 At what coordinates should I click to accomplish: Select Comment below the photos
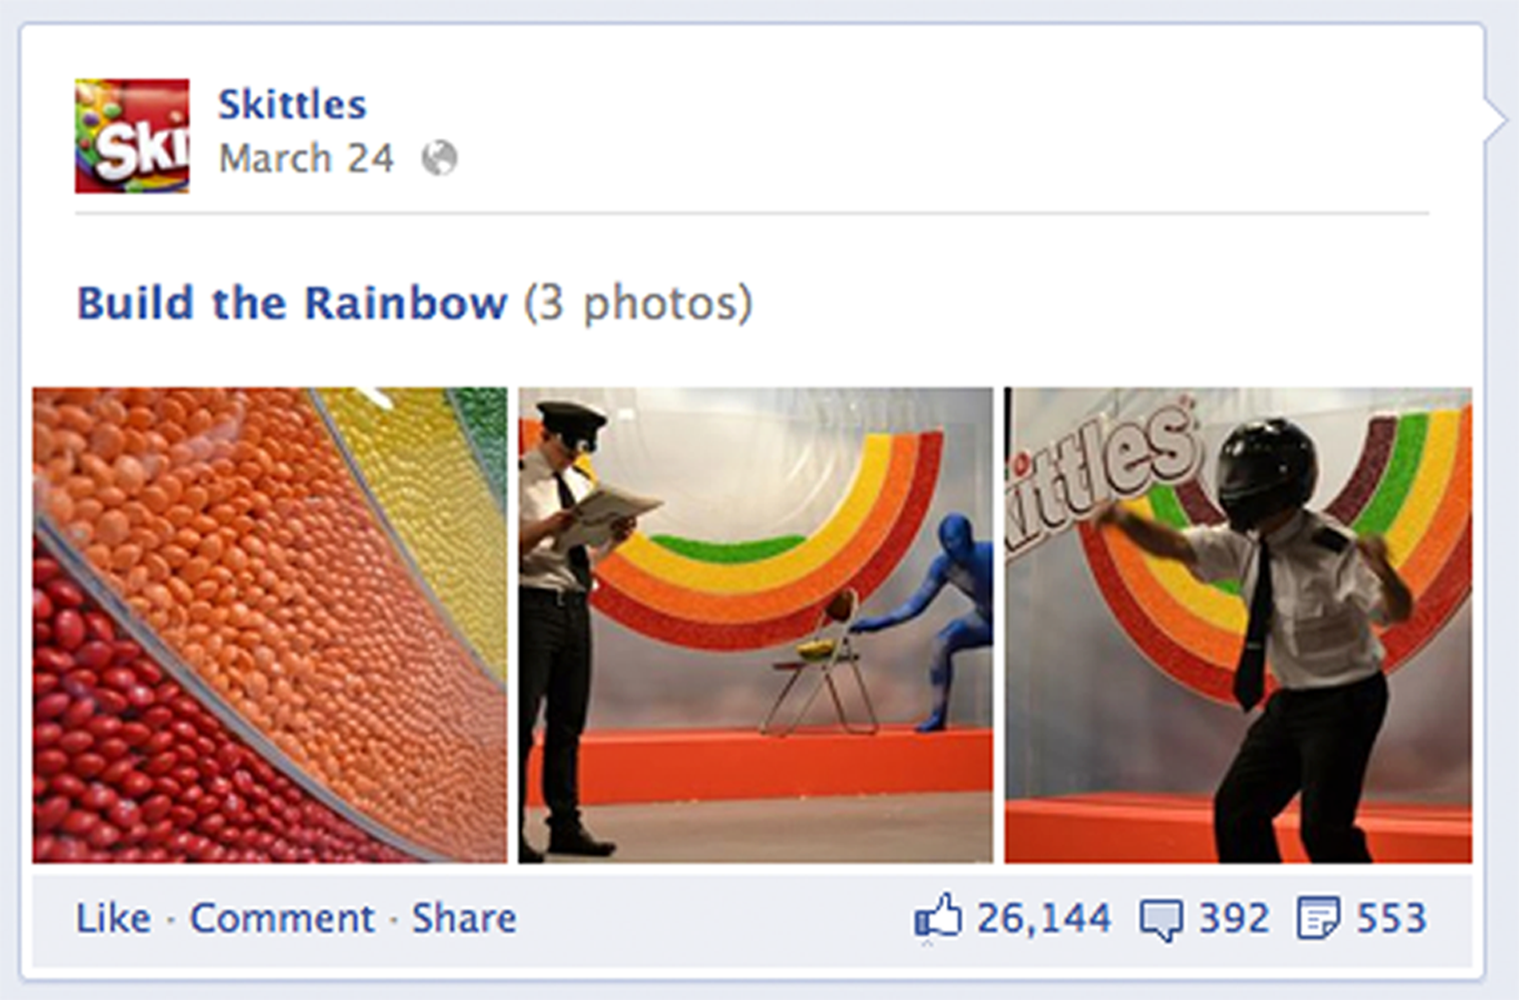coord(282,918)
